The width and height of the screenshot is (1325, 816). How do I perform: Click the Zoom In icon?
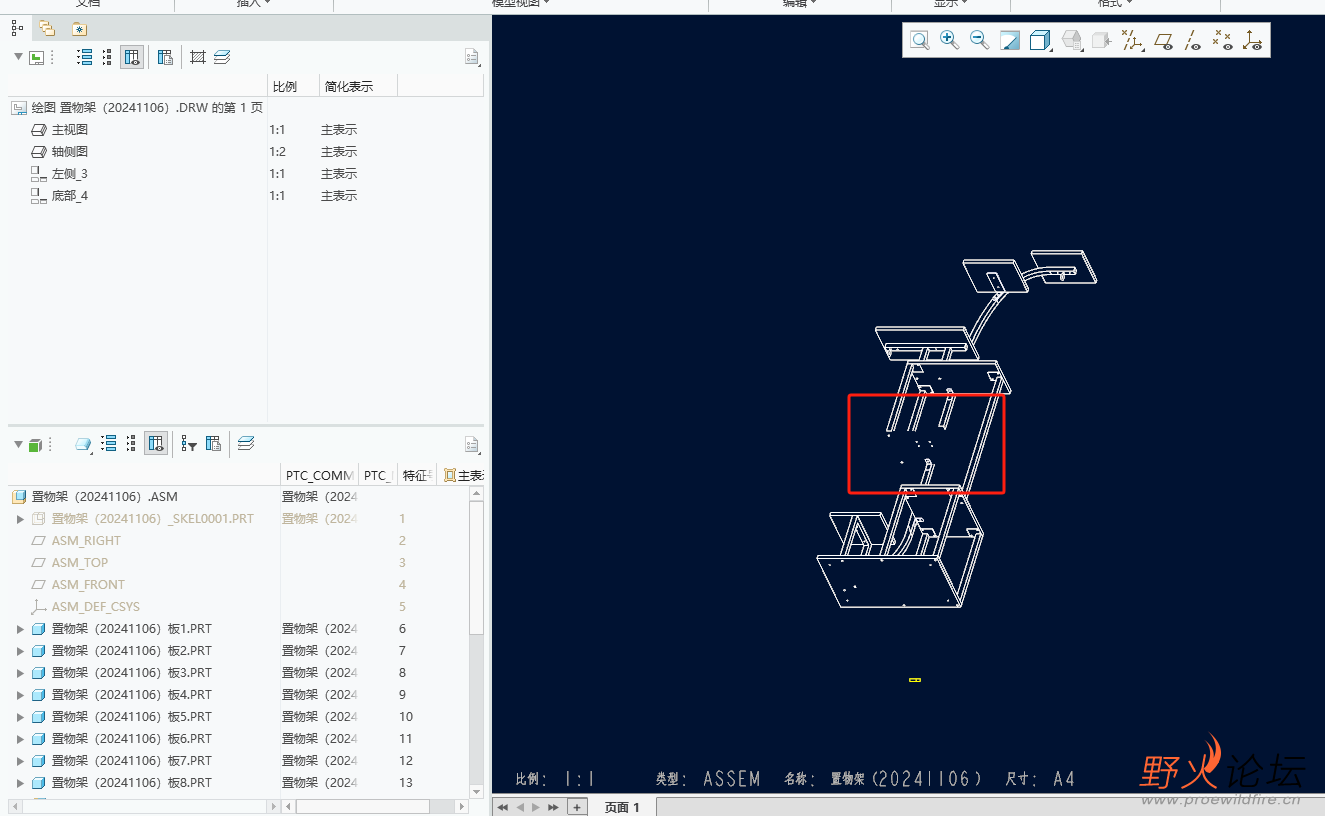949,40
